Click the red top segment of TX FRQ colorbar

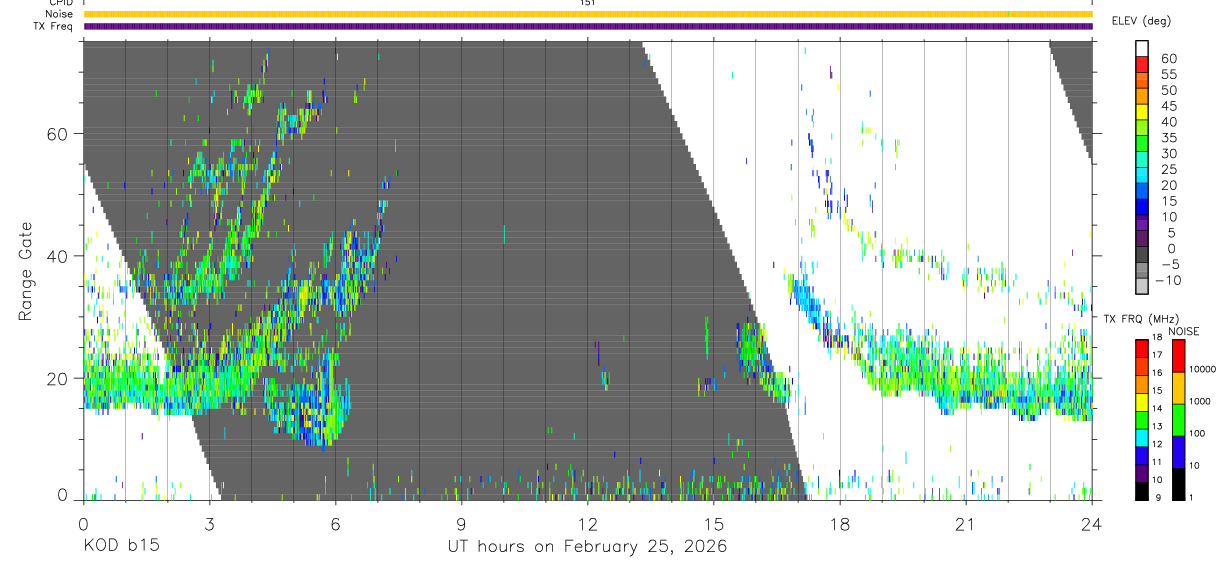click(x=1142, y=348)
